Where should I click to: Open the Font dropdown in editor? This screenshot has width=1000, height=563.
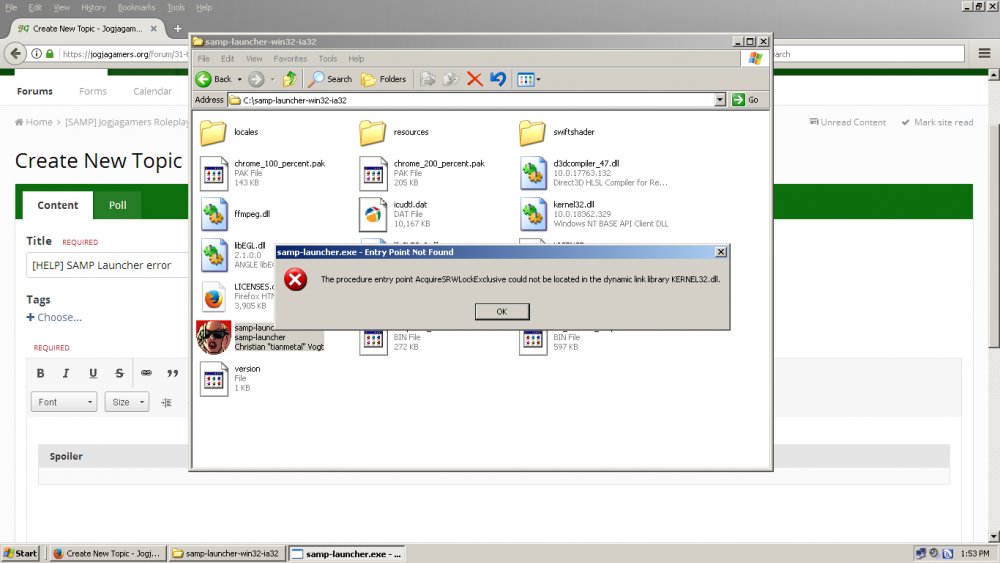(x=64, y=402)
